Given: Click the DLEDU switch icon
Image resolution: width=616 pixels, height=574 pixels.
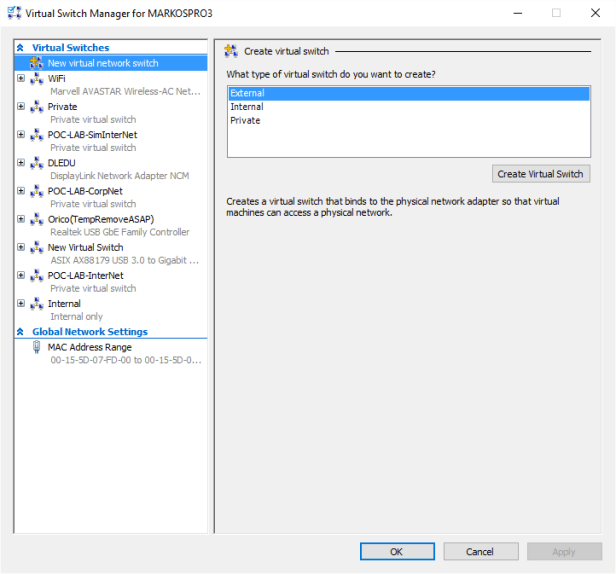Looking at the screenshot, I should click(x=37, y=163).
